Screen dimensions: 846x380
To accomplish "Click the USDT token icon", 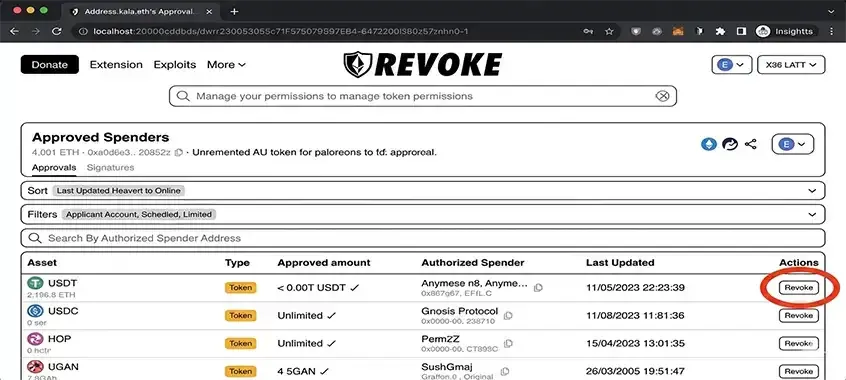I will pyautogui.click(x=35, y=283).
